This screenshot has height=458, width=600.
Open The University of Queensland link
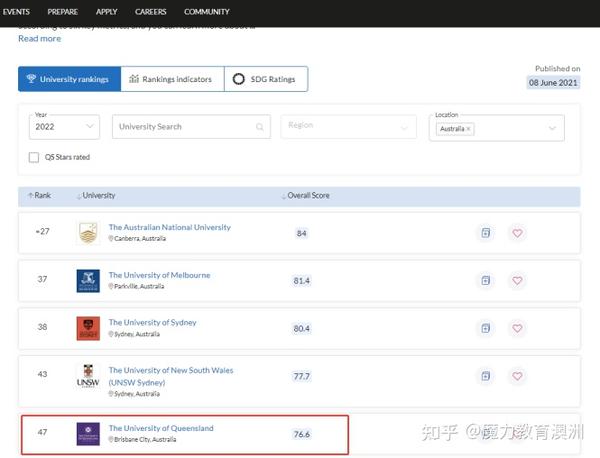tap(161, 428)
